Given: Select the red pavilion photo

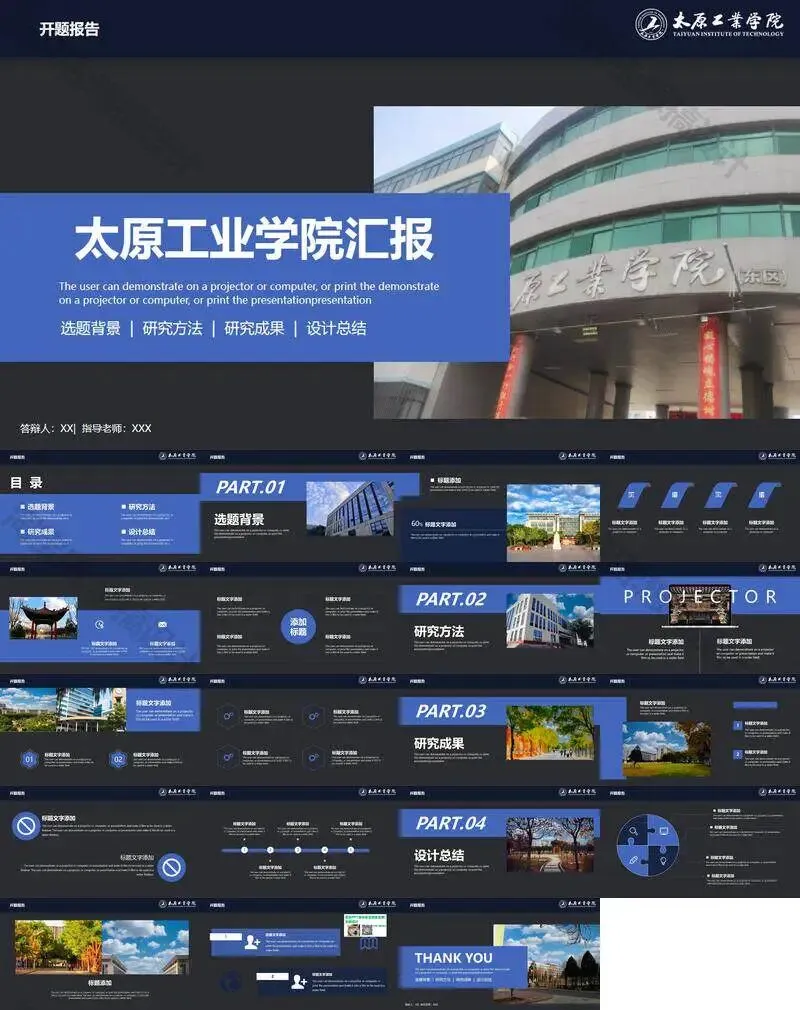Looking at the screenshot, I should [x=43, y=618].
